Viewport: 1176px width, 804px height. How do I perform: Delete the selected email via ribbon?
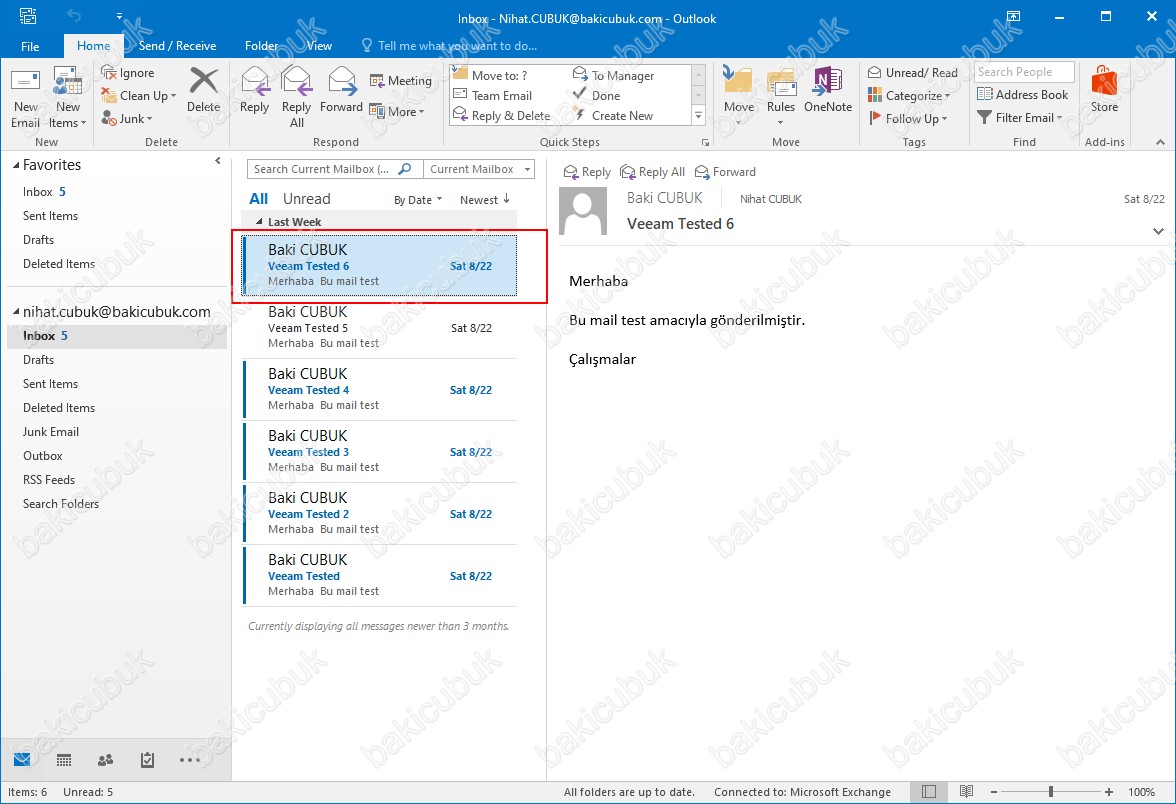(x=203, y=90)
